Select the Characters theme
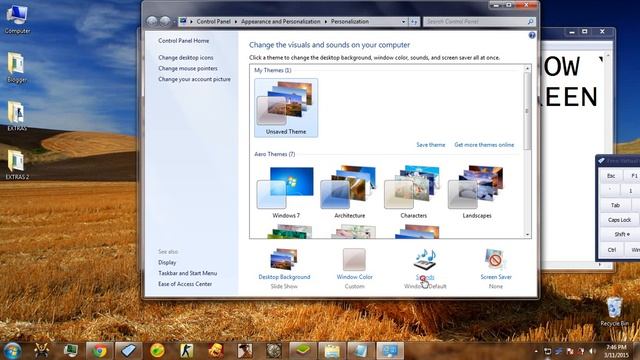Screen dimensions: 640x360 click(413, 192)
